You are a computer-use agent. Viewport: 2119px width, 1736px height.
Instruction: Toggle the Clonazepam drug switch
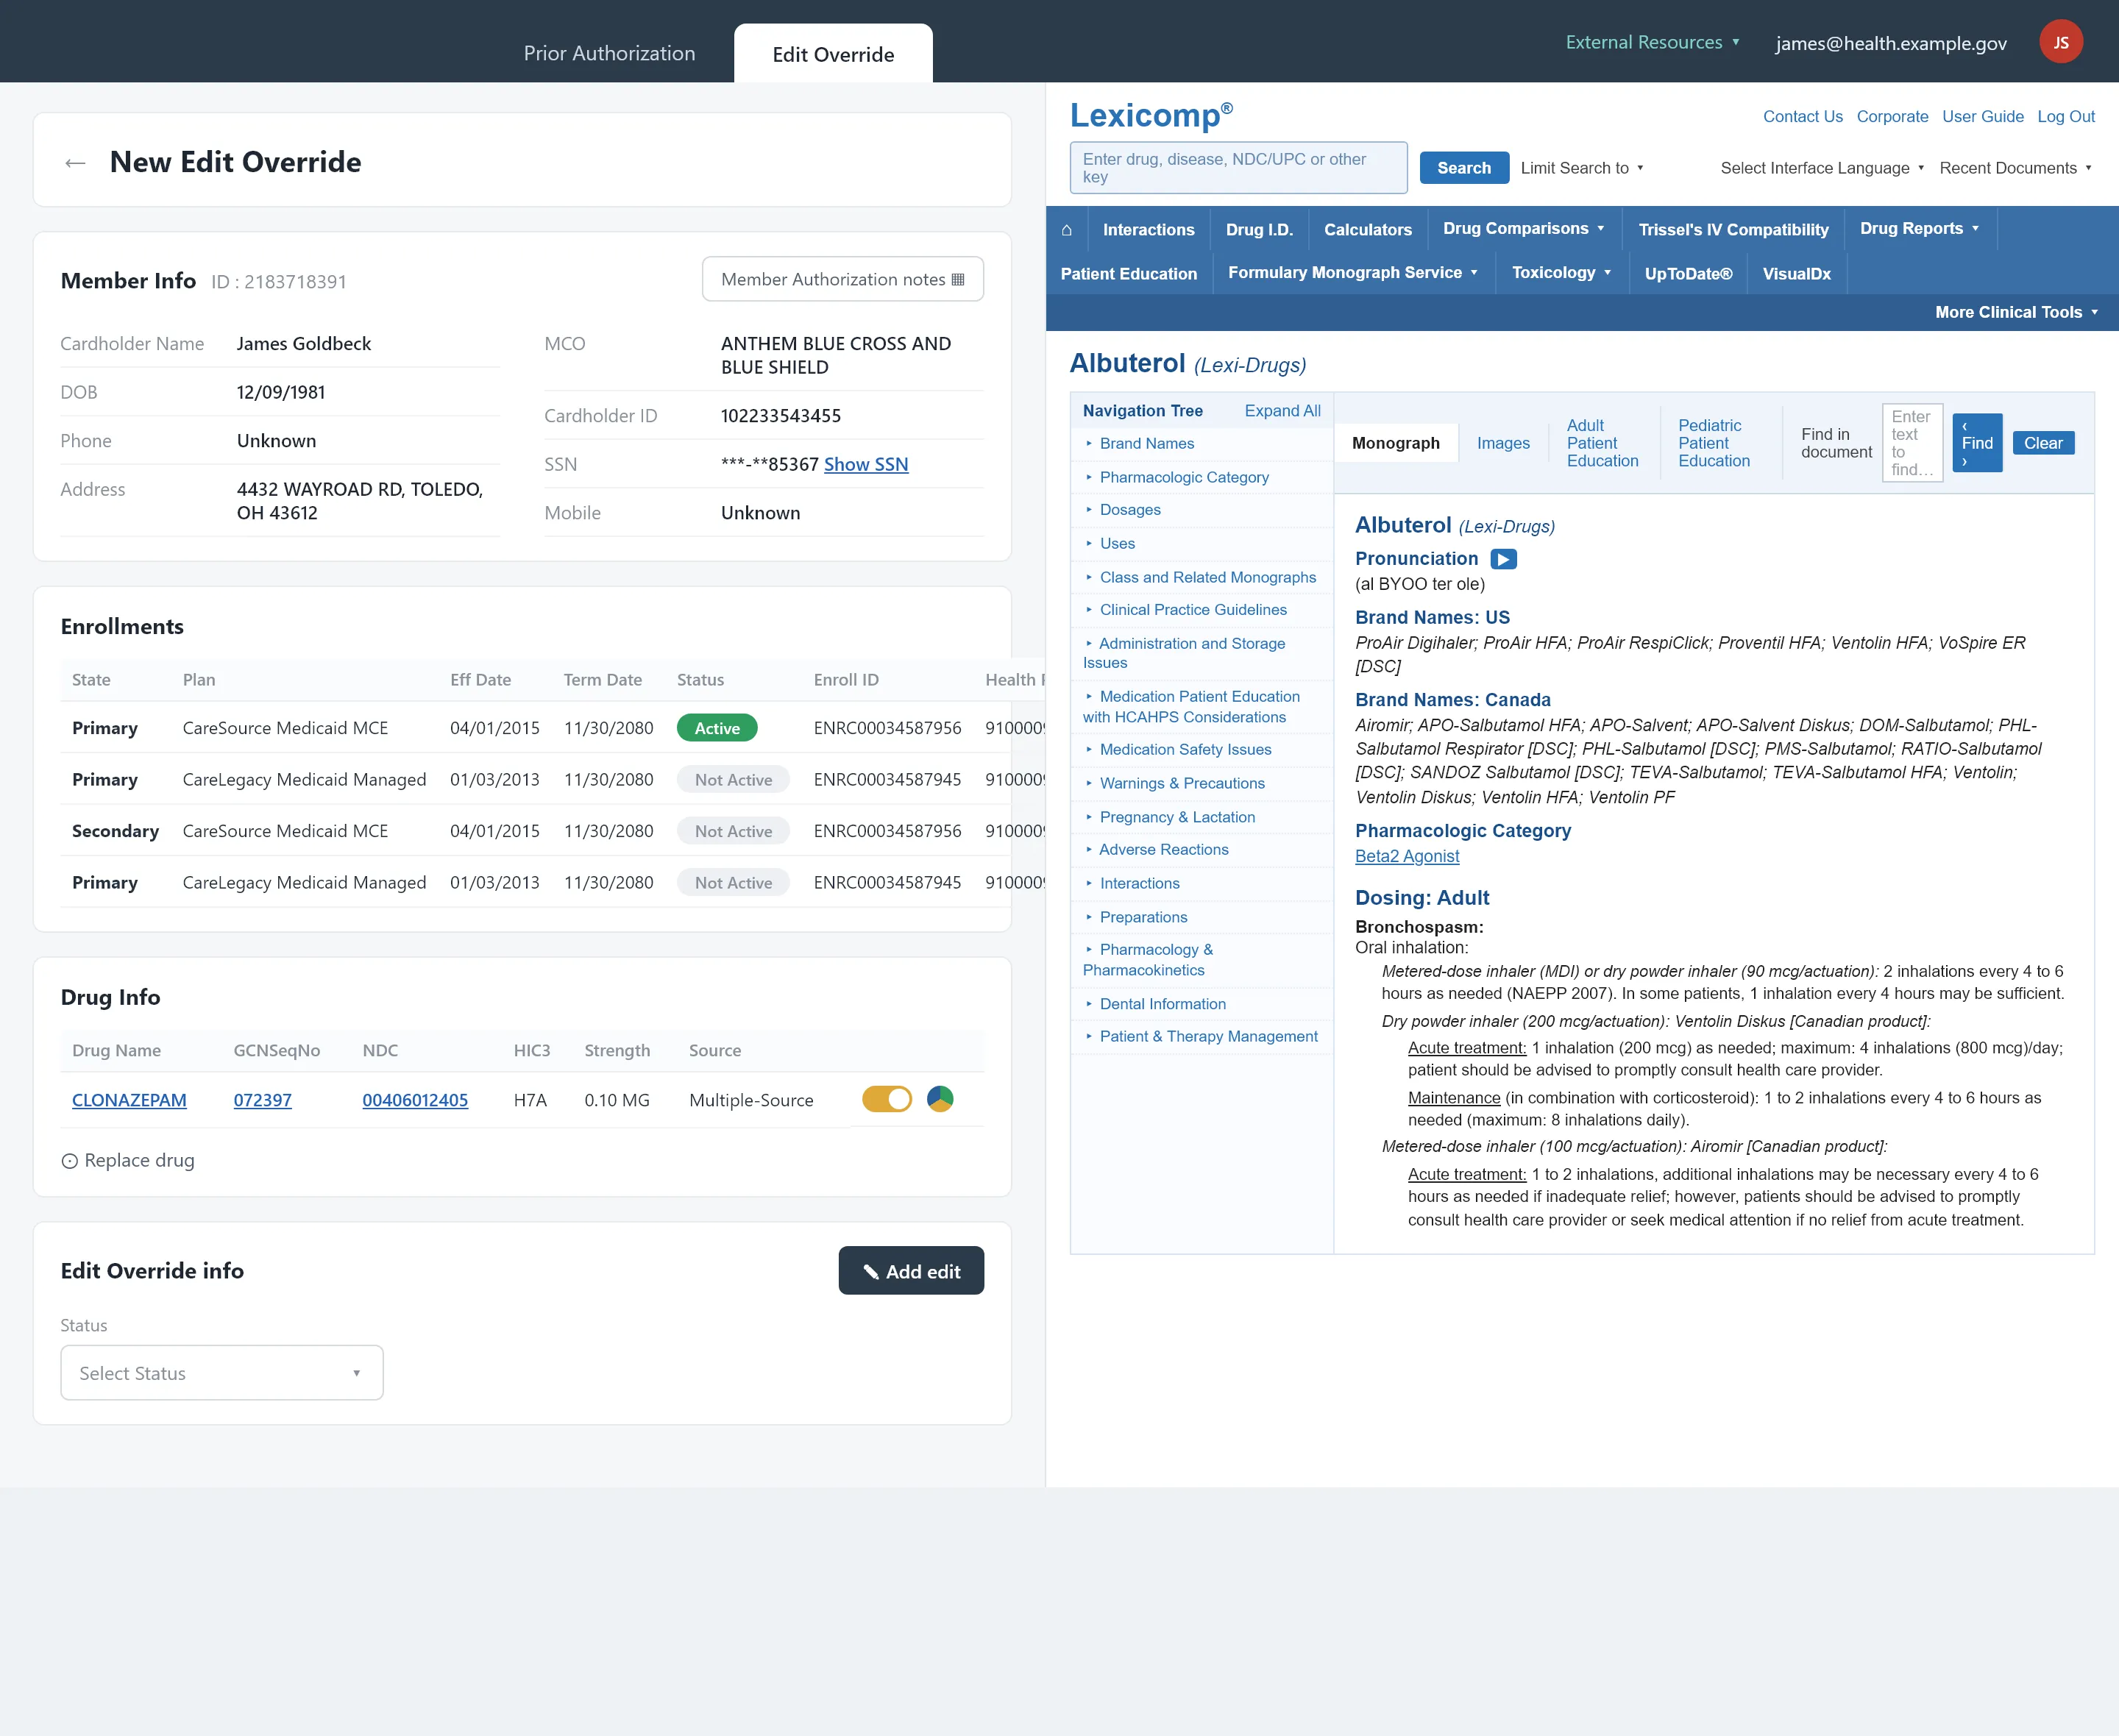click(887, 1099)
